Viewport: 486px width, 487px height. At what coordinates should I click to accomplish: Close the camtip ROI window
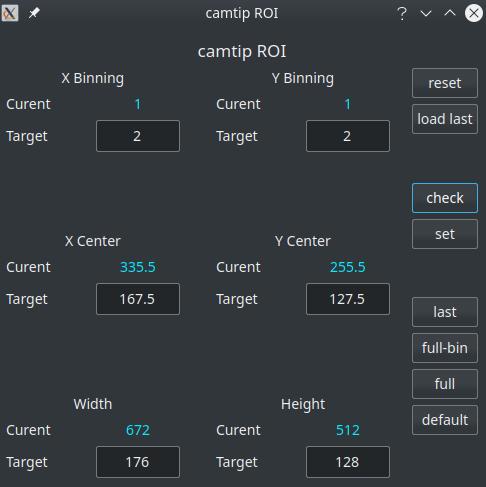click(474, 13)
